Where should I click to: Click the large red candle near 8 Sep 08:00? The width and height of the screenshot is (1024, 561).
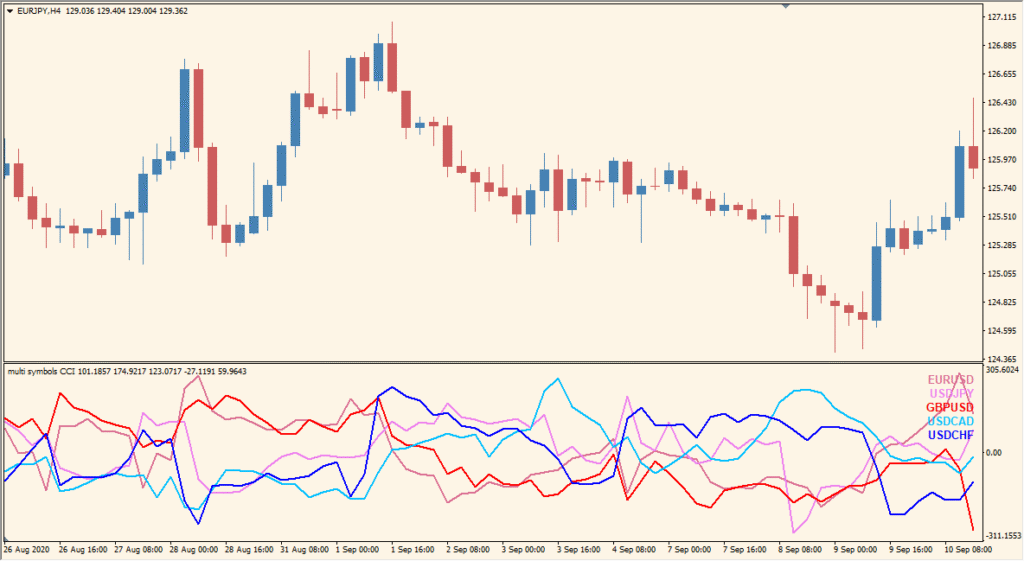coord(793,245)
